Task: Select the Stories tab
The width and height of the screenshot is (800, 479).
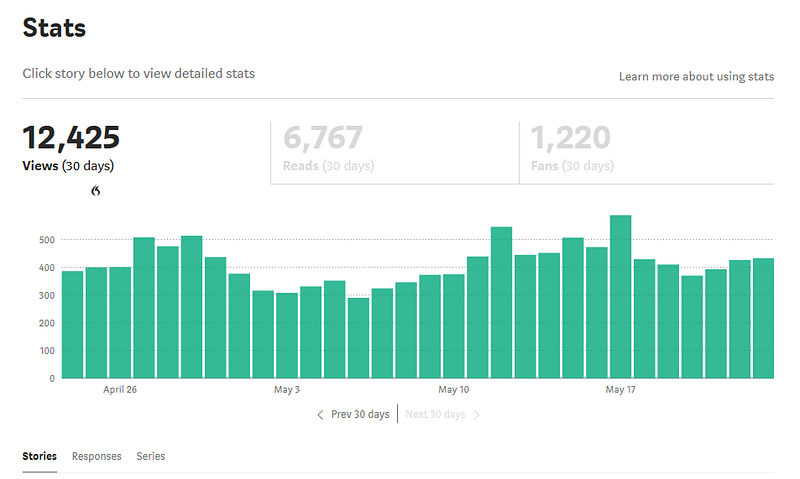Action: point(39,456)
